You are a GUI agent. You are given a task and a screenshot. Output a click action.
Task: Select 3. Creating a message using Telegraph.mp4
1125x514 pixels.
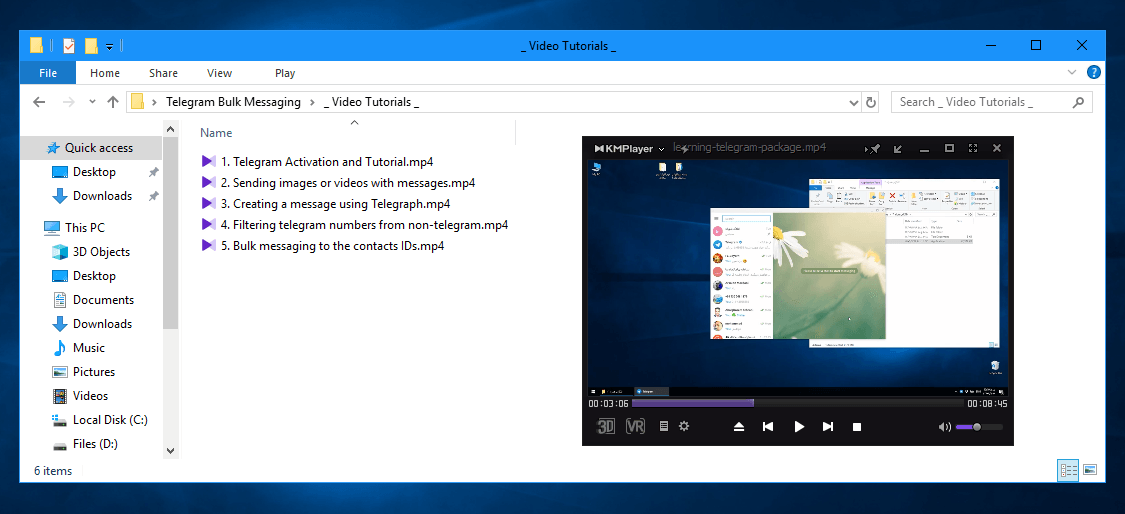(x=335, y=204)
